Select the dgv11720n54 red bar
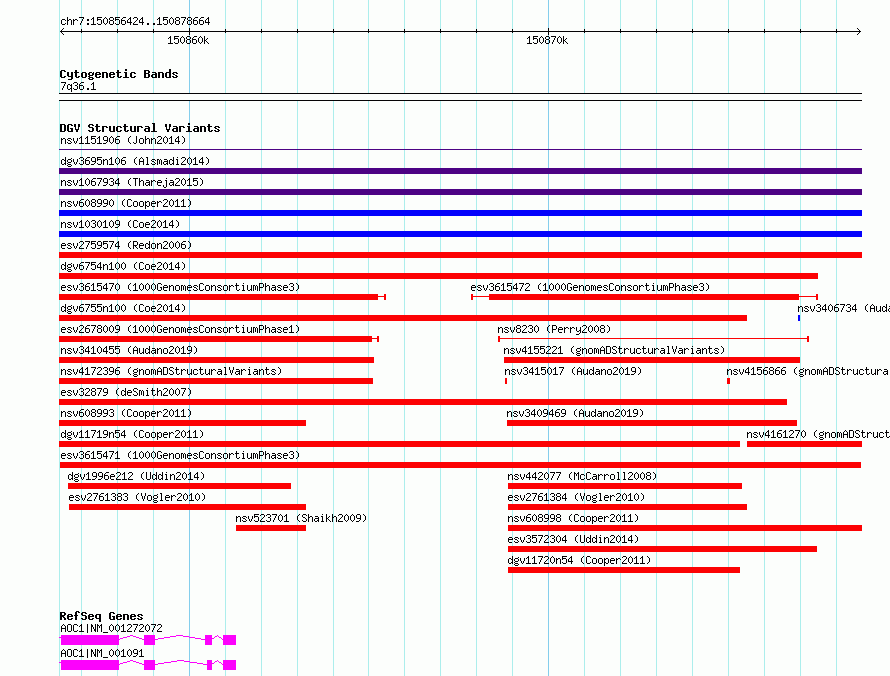Screen dimensions: 890x676 click(624, 570)
